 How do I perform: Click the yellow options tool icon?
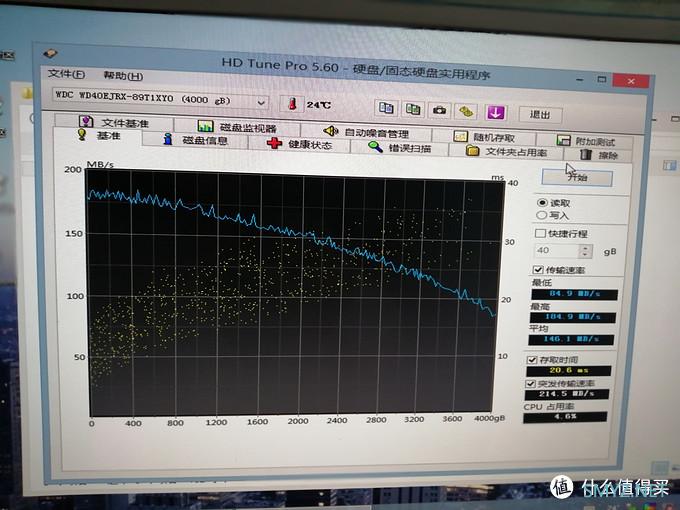pyautogui.click(x=466, y=111)
